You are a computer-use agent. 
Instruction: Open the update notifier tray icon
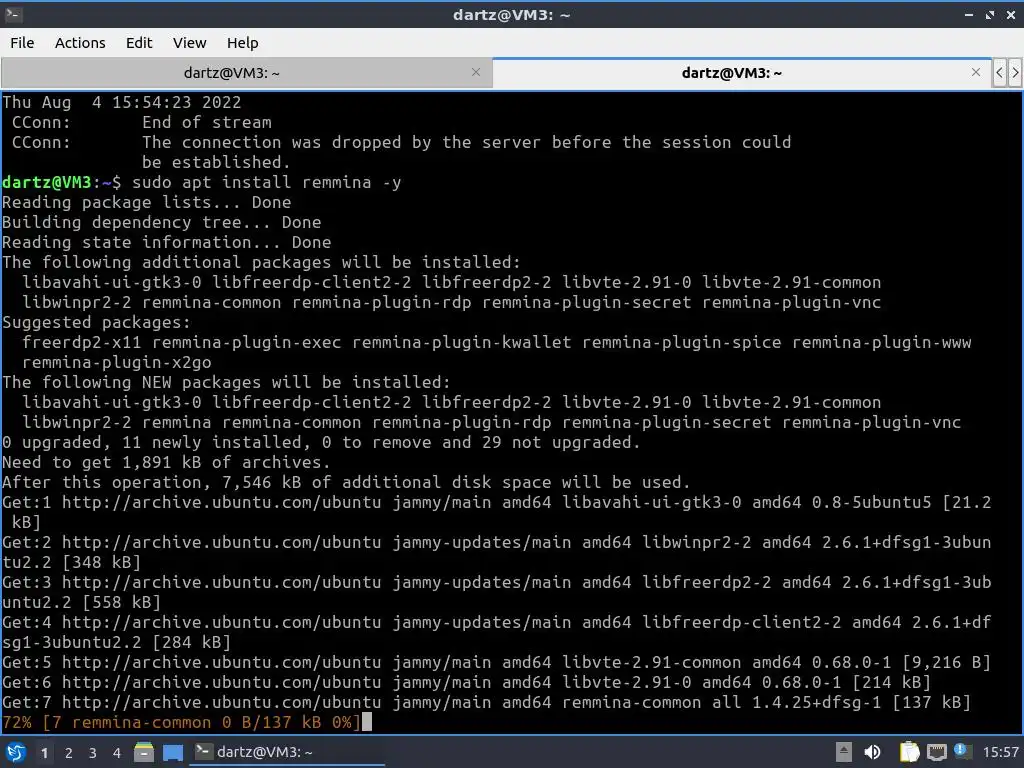pos(962,751)
